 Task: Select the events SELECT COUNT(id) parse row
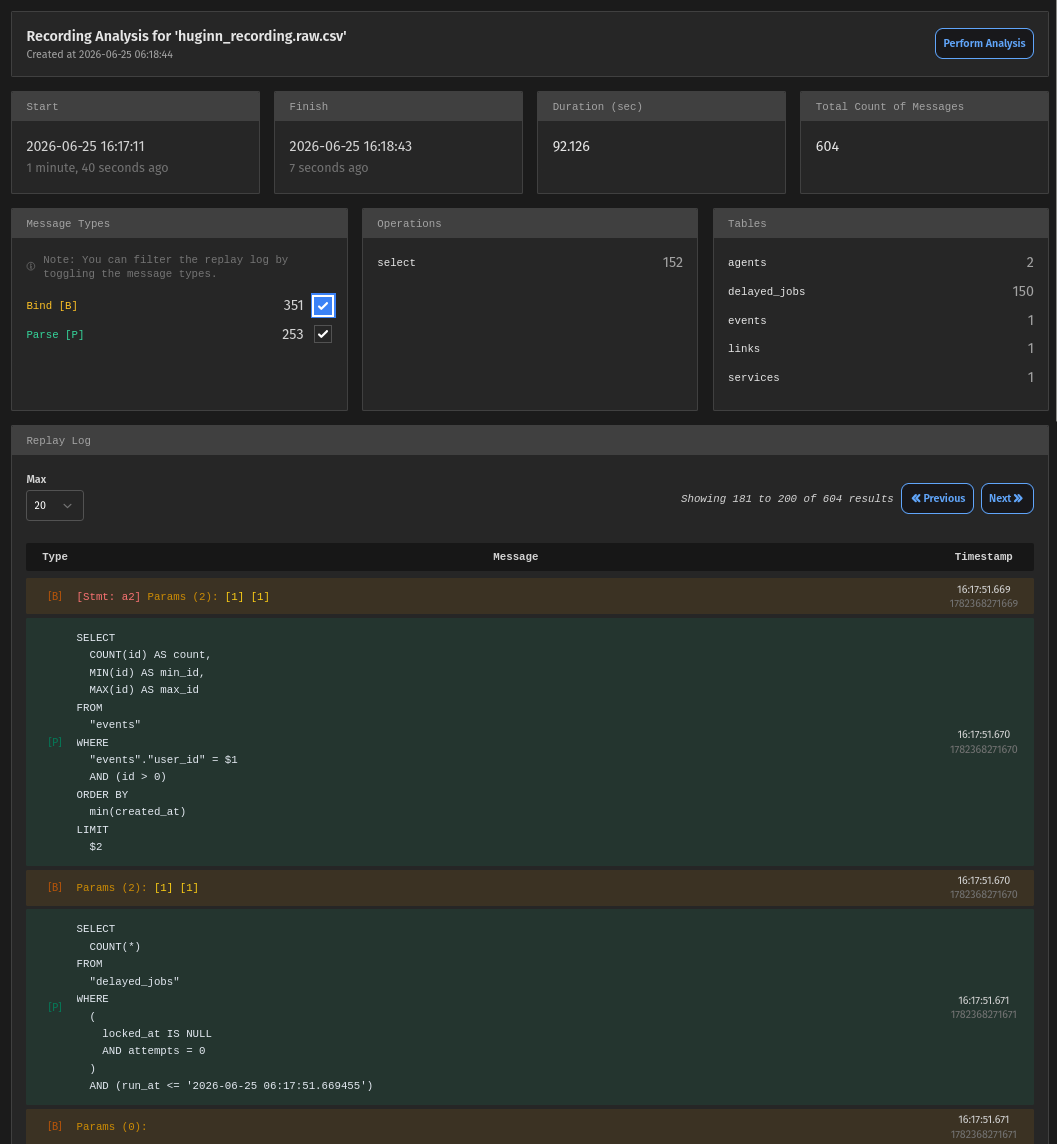tap(530, 742)
